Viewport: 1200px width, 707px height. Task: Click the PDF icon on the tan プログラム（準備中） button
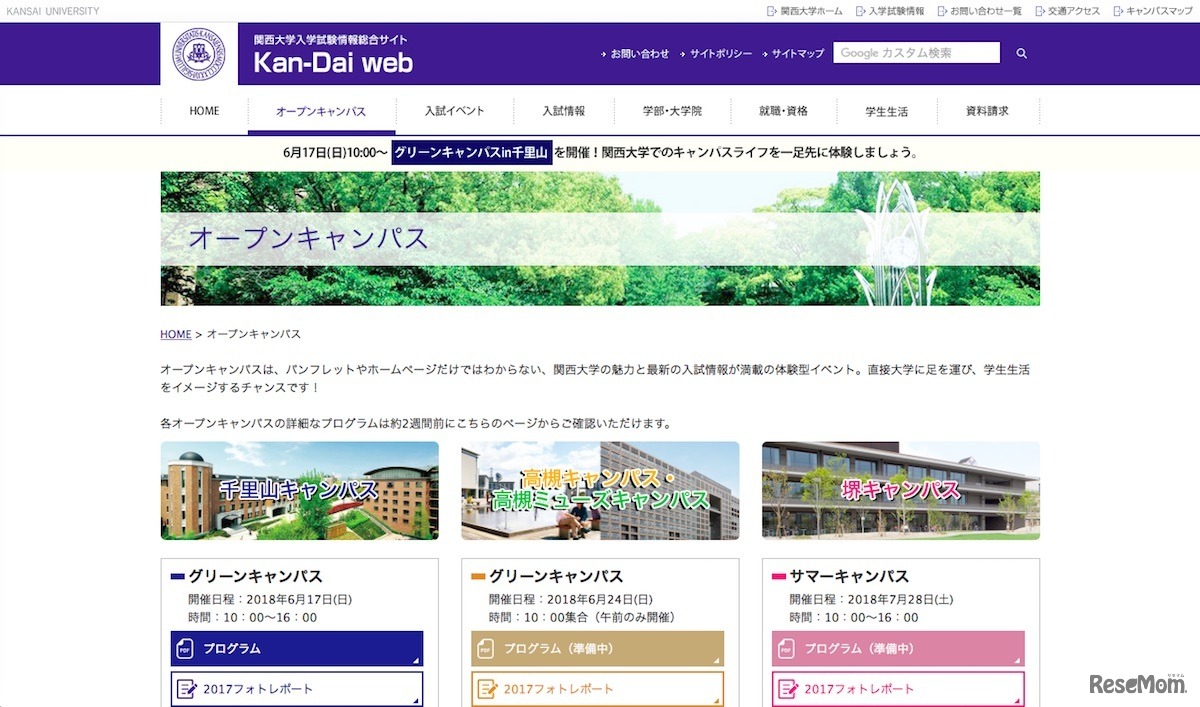click(x=486, y=649)
